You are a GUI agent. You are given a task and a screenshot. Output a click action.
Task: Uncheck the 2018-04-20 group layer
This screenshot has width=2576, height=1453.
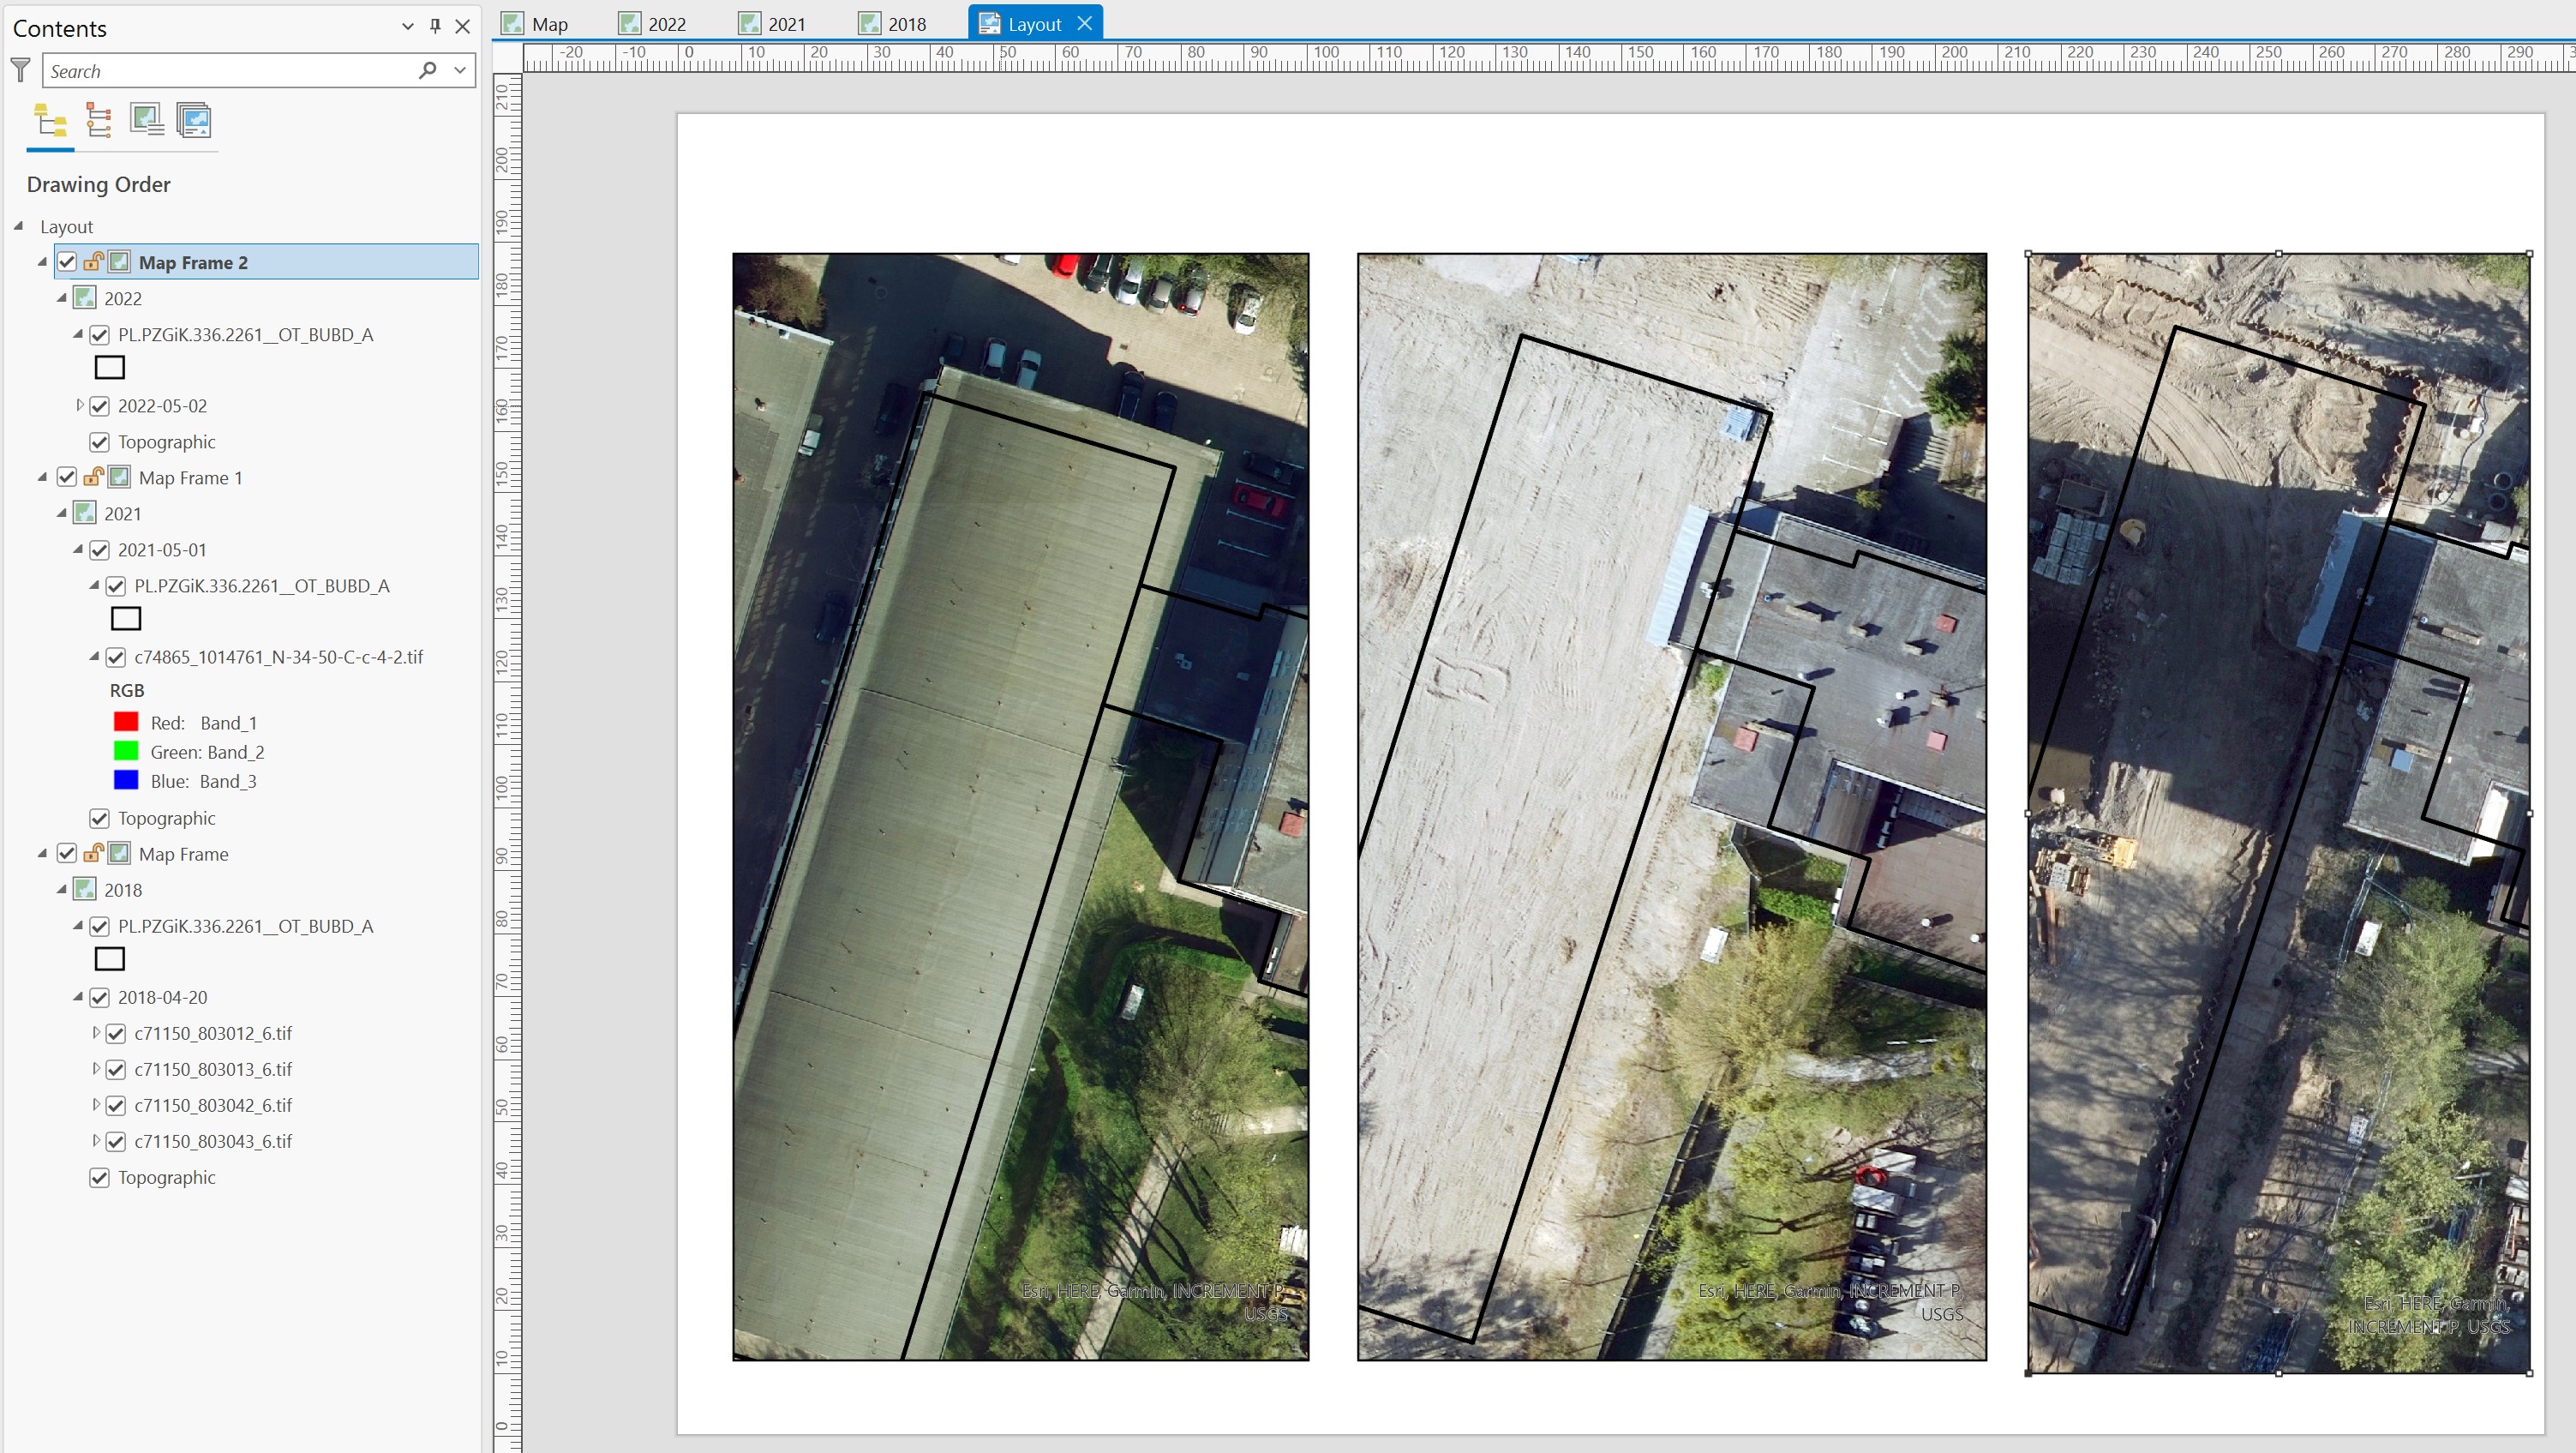(99, 997)
